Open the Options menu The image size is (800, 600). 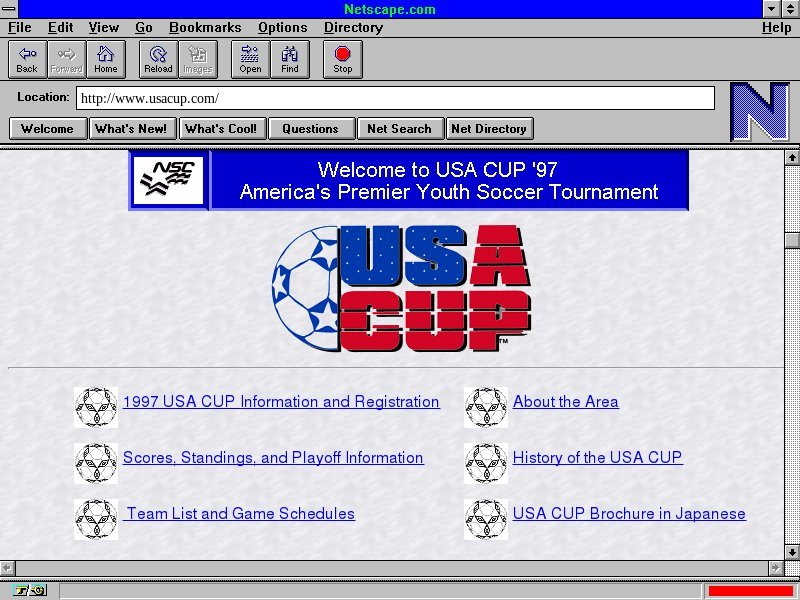click(283, 28)
